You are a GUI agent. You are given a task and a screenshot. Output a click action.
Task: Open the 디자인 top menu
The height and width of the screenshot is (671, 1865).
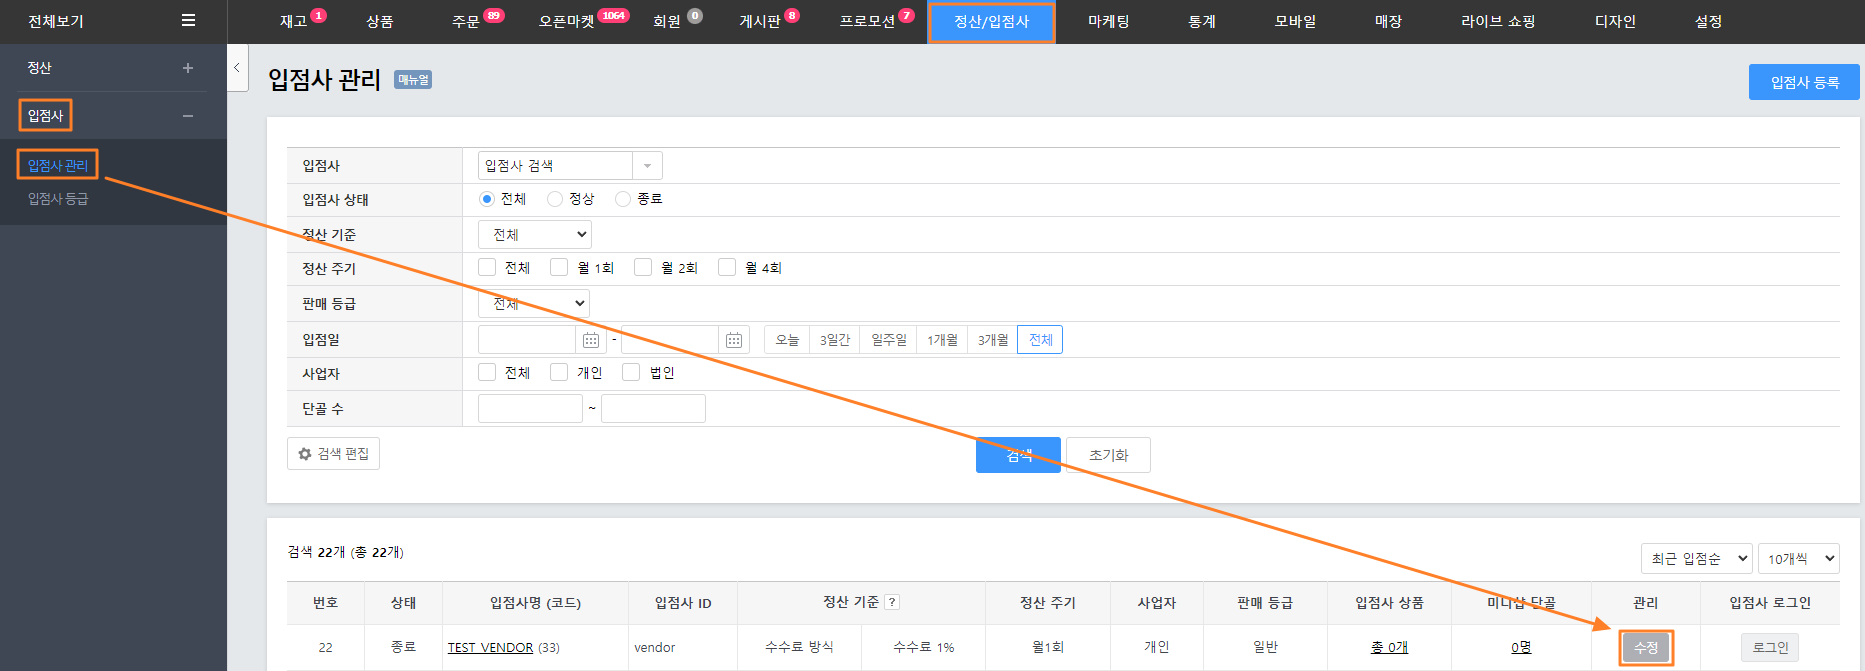(x=1616, y=21)
